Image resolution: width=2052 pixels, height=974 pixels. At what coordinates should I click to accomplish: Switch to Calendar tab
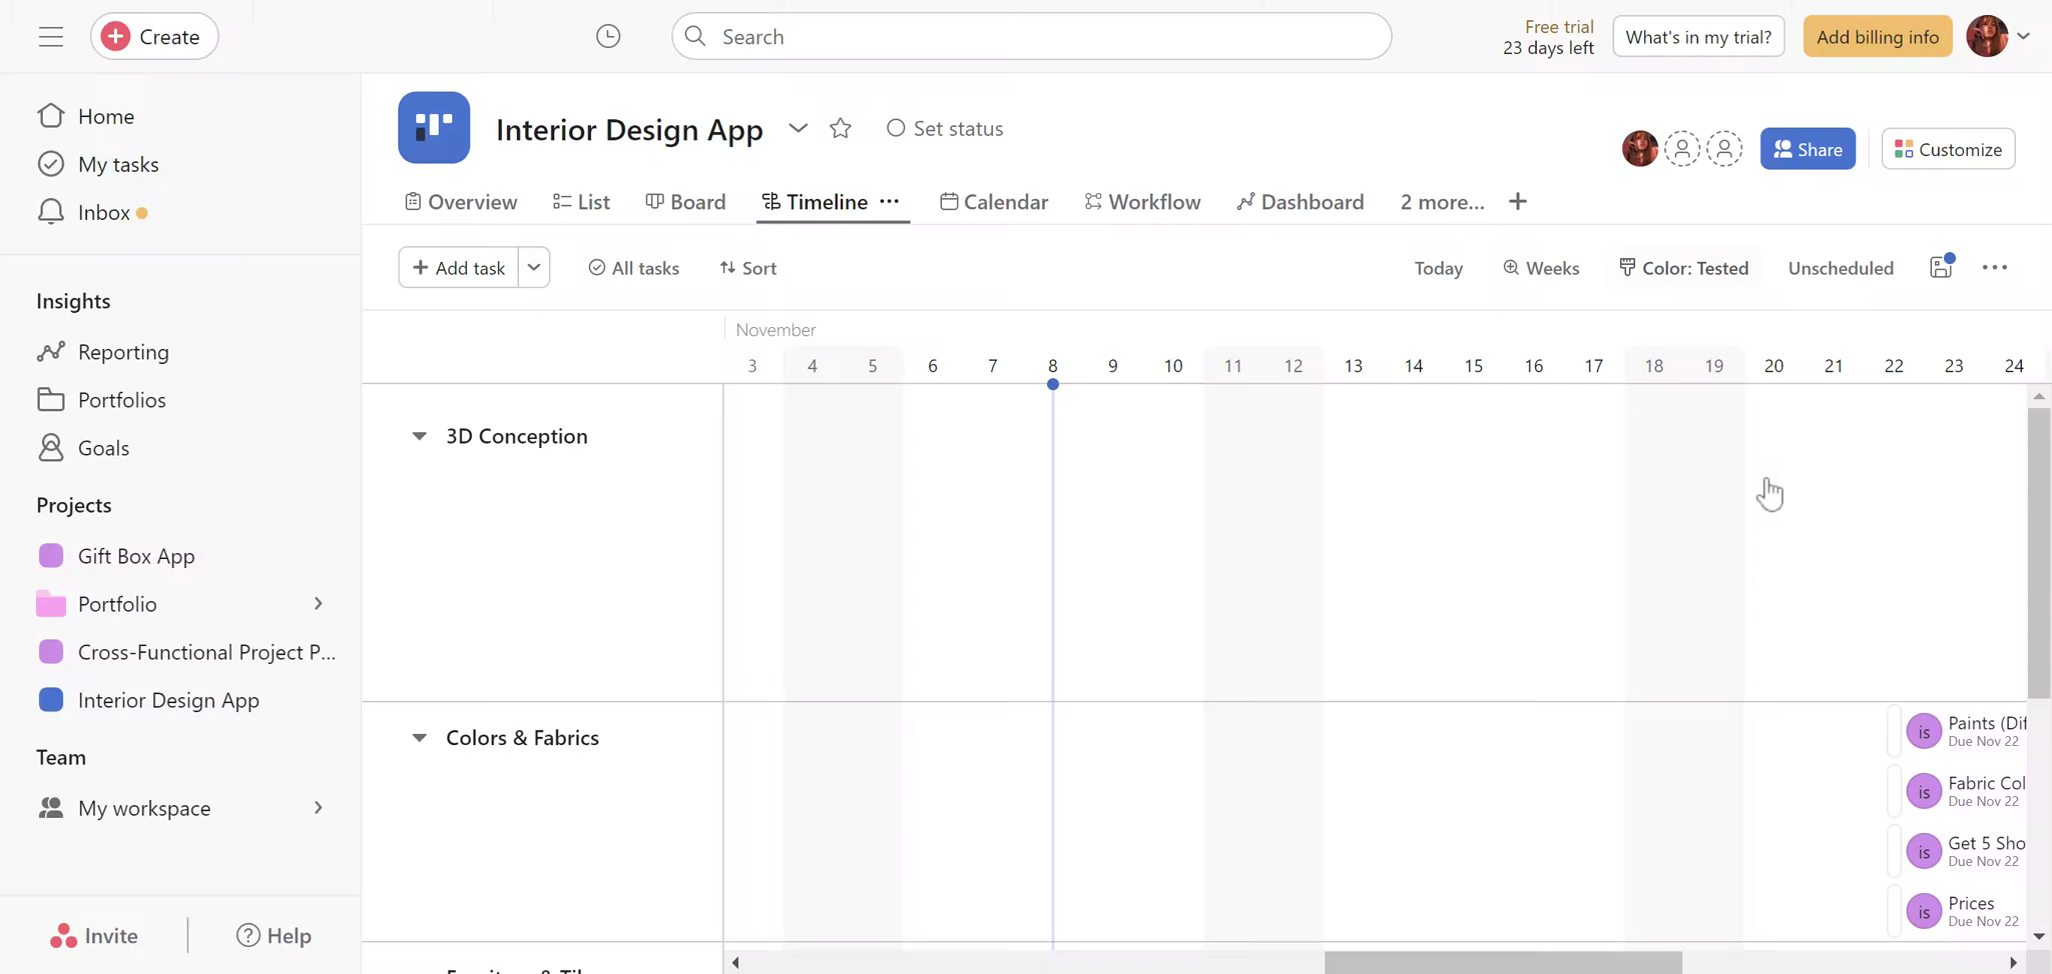click(994, 202)
